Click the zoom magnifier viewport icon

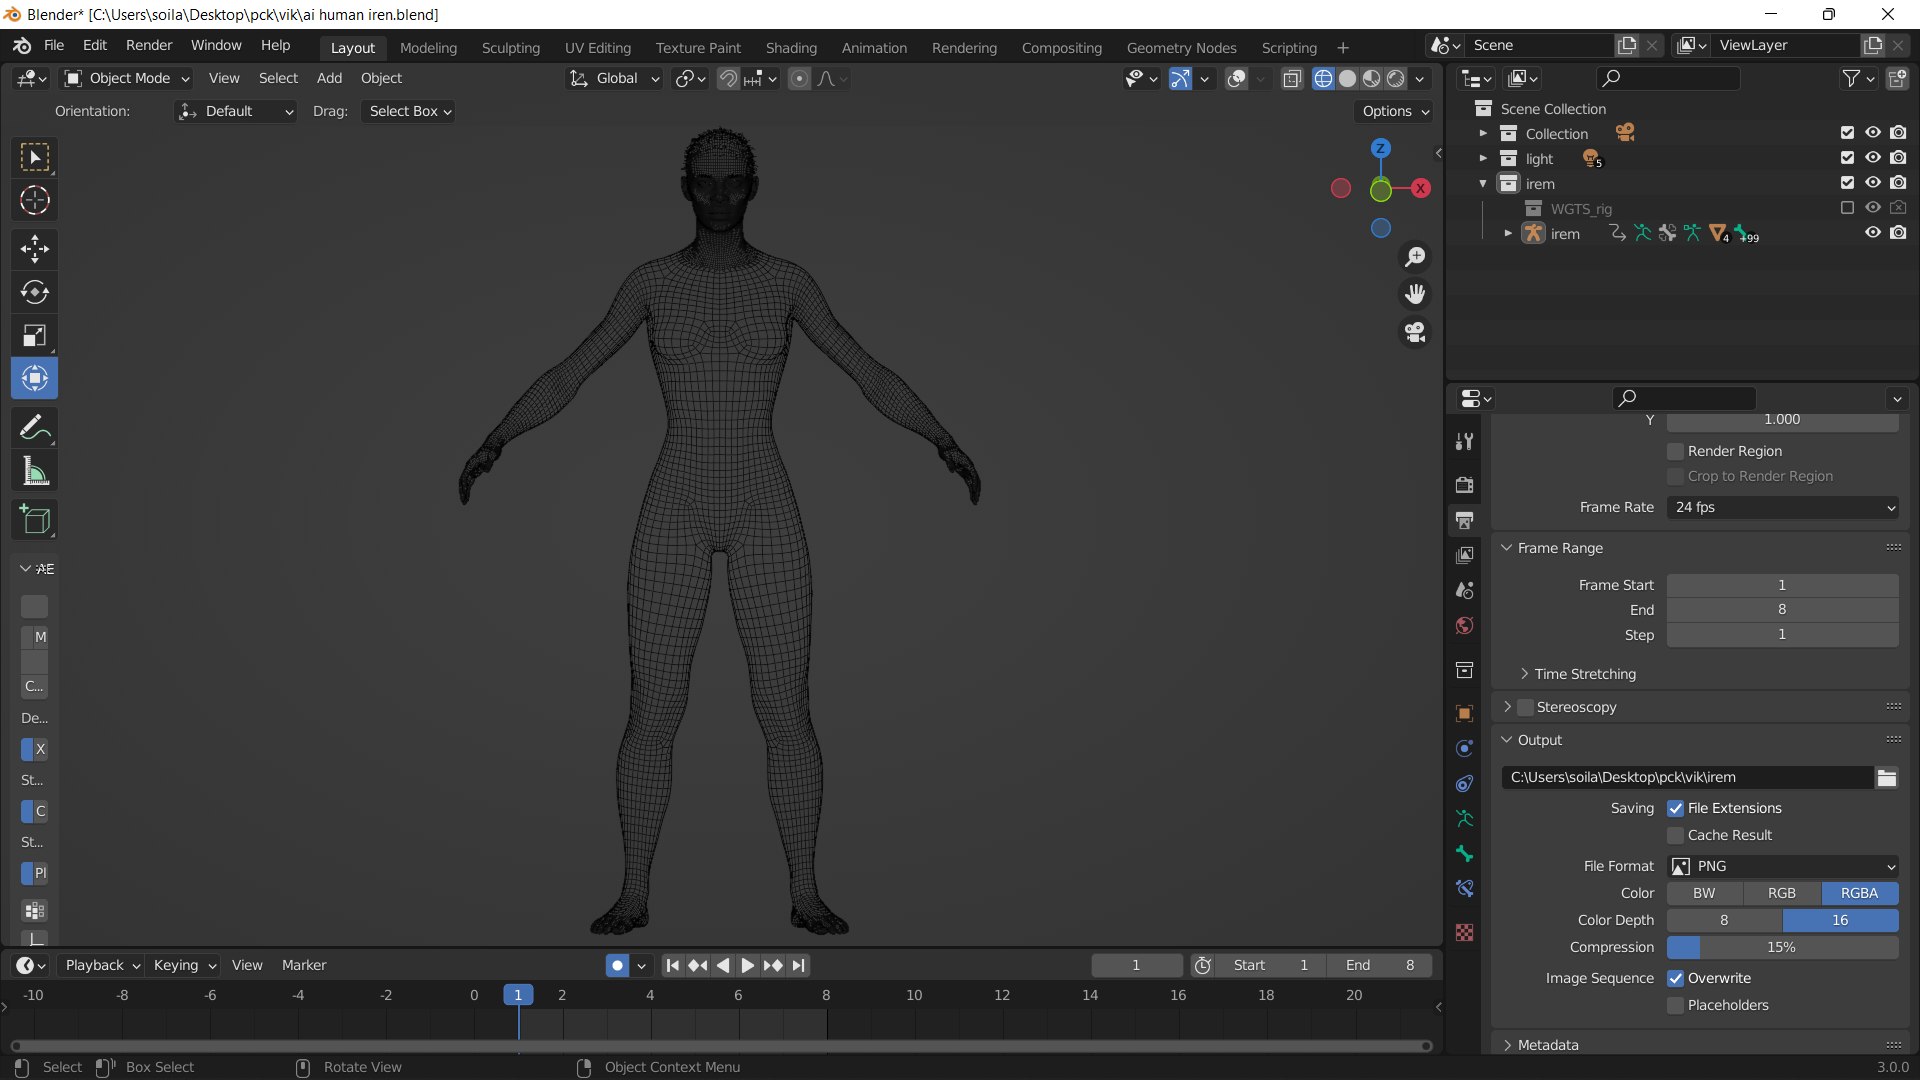tap(1415, 257)
